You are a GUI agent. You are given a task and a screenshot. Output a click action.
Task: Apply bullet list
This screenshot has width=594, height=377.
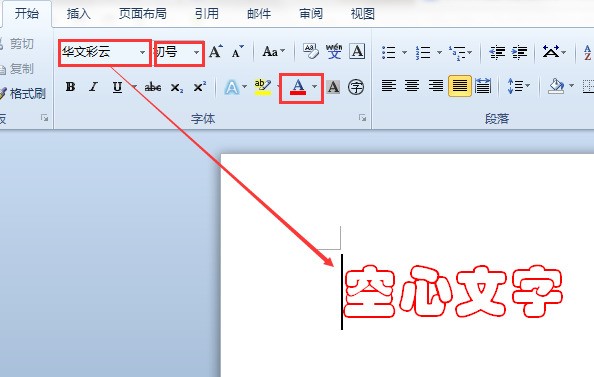click(x=389, y=52)
